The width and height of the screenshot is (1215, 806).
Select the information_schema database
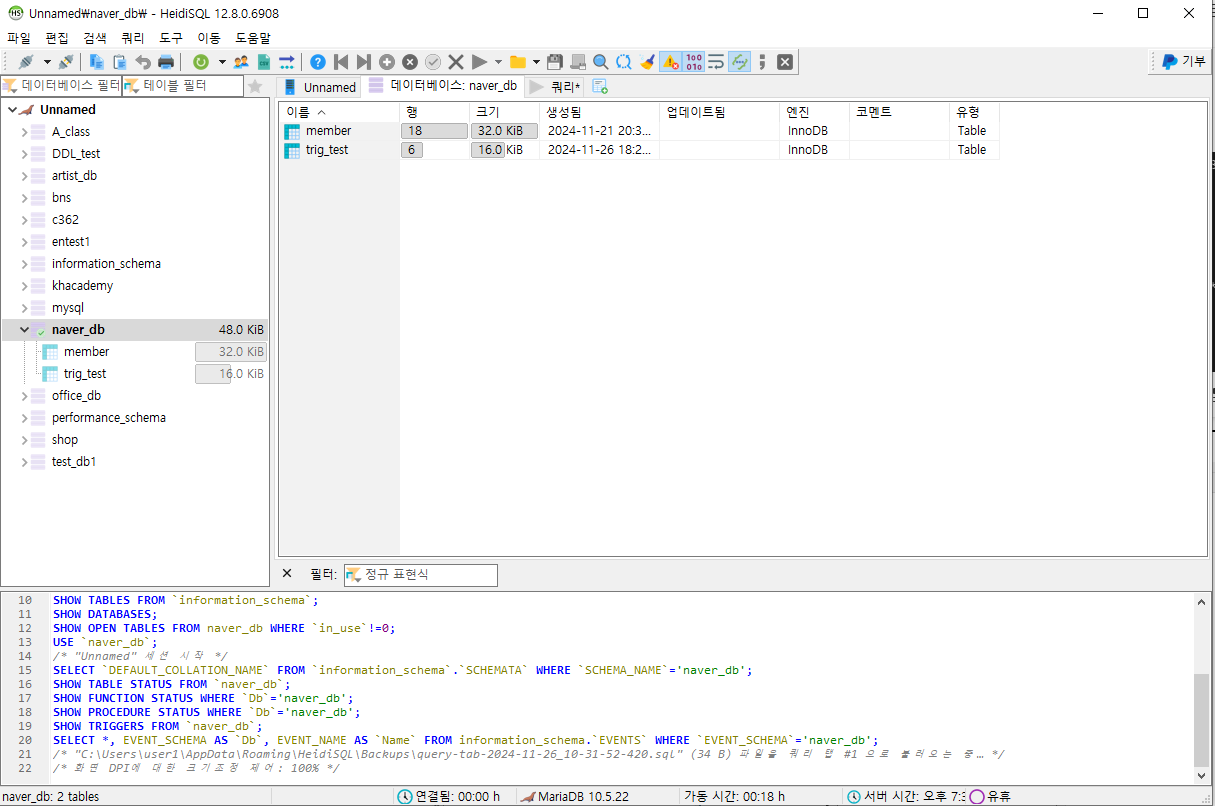pos(106,264)
